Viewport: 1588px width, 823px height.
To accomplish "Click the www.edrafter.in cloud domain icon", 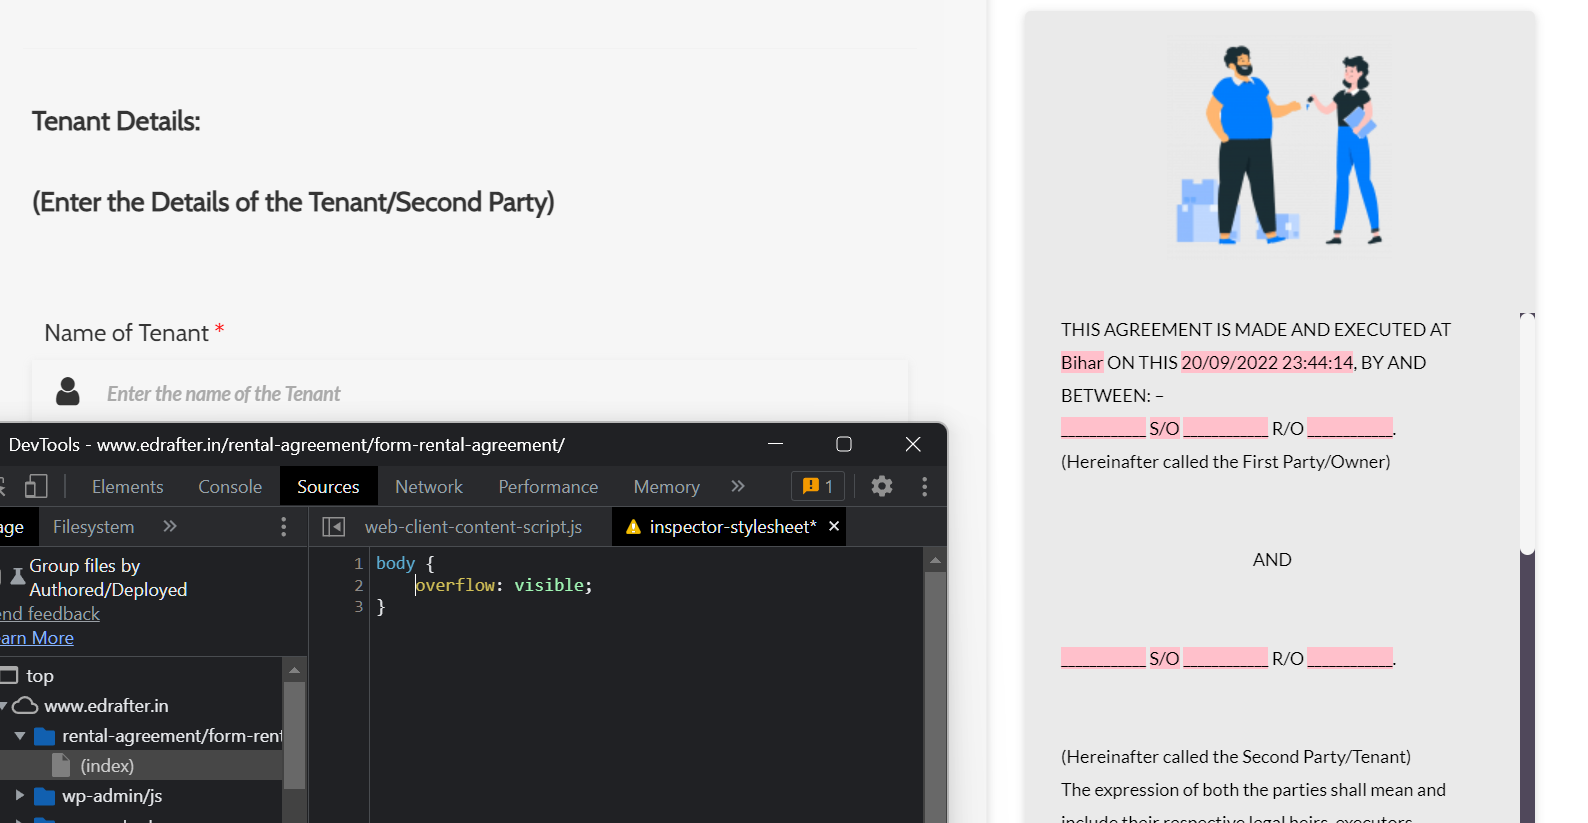I will [x=26, y=706].
